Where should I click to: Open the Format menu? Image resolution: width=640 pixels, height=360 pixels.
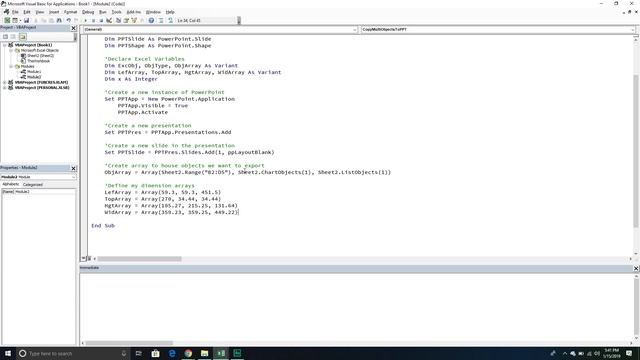click(70, 12)
